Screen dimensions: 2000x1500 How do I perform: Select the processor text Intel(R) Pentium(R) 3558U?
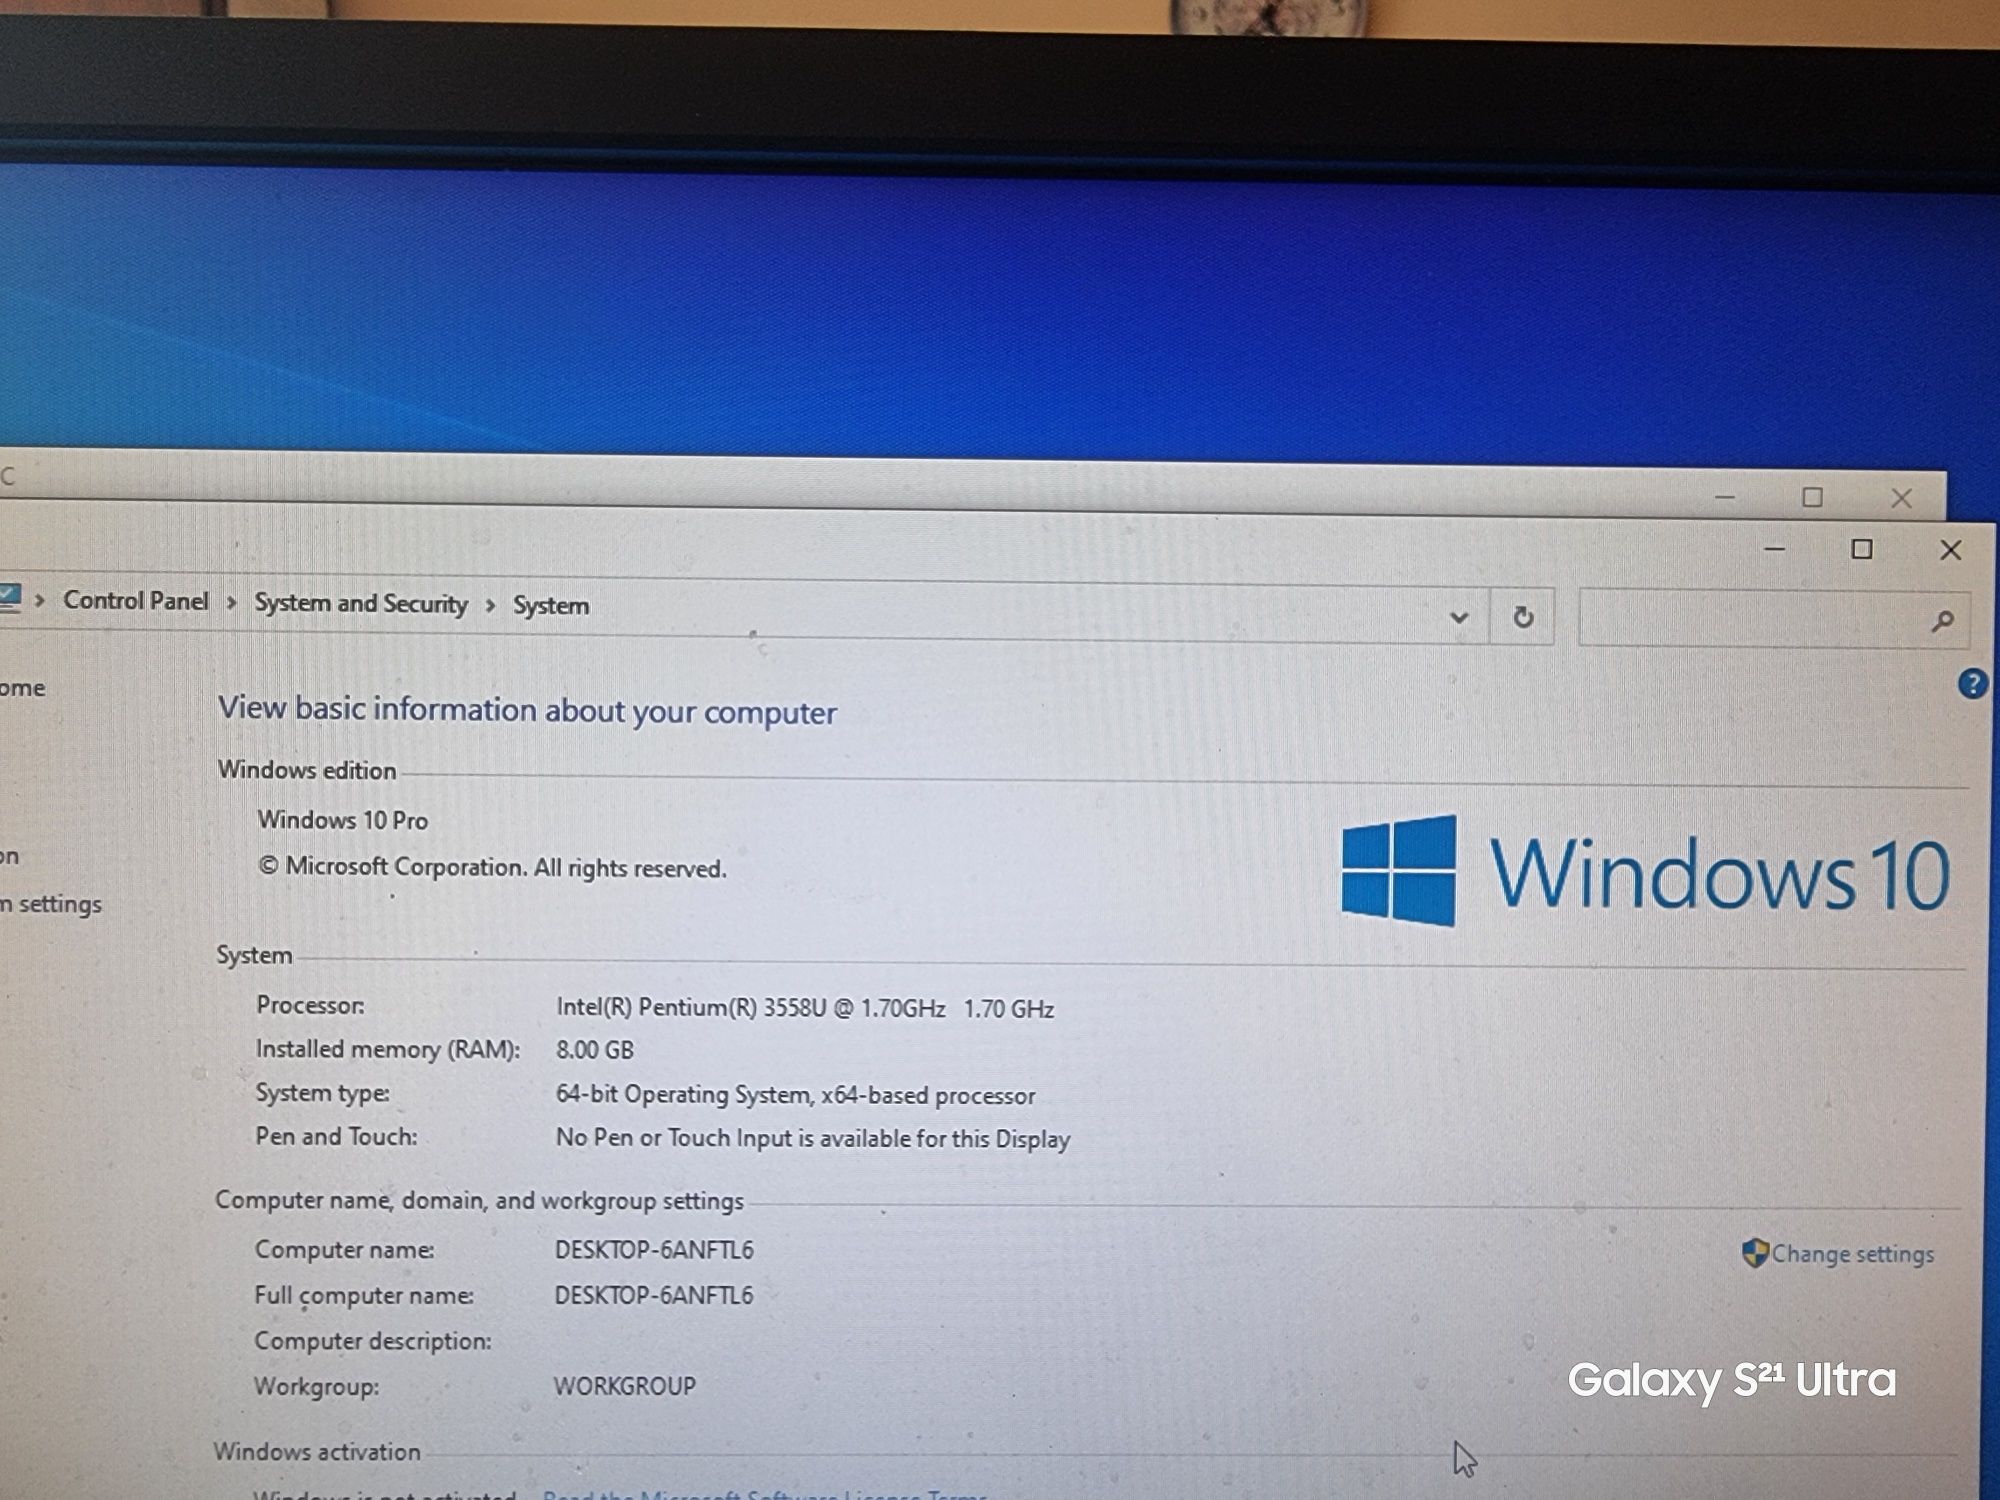point(692,1007)
